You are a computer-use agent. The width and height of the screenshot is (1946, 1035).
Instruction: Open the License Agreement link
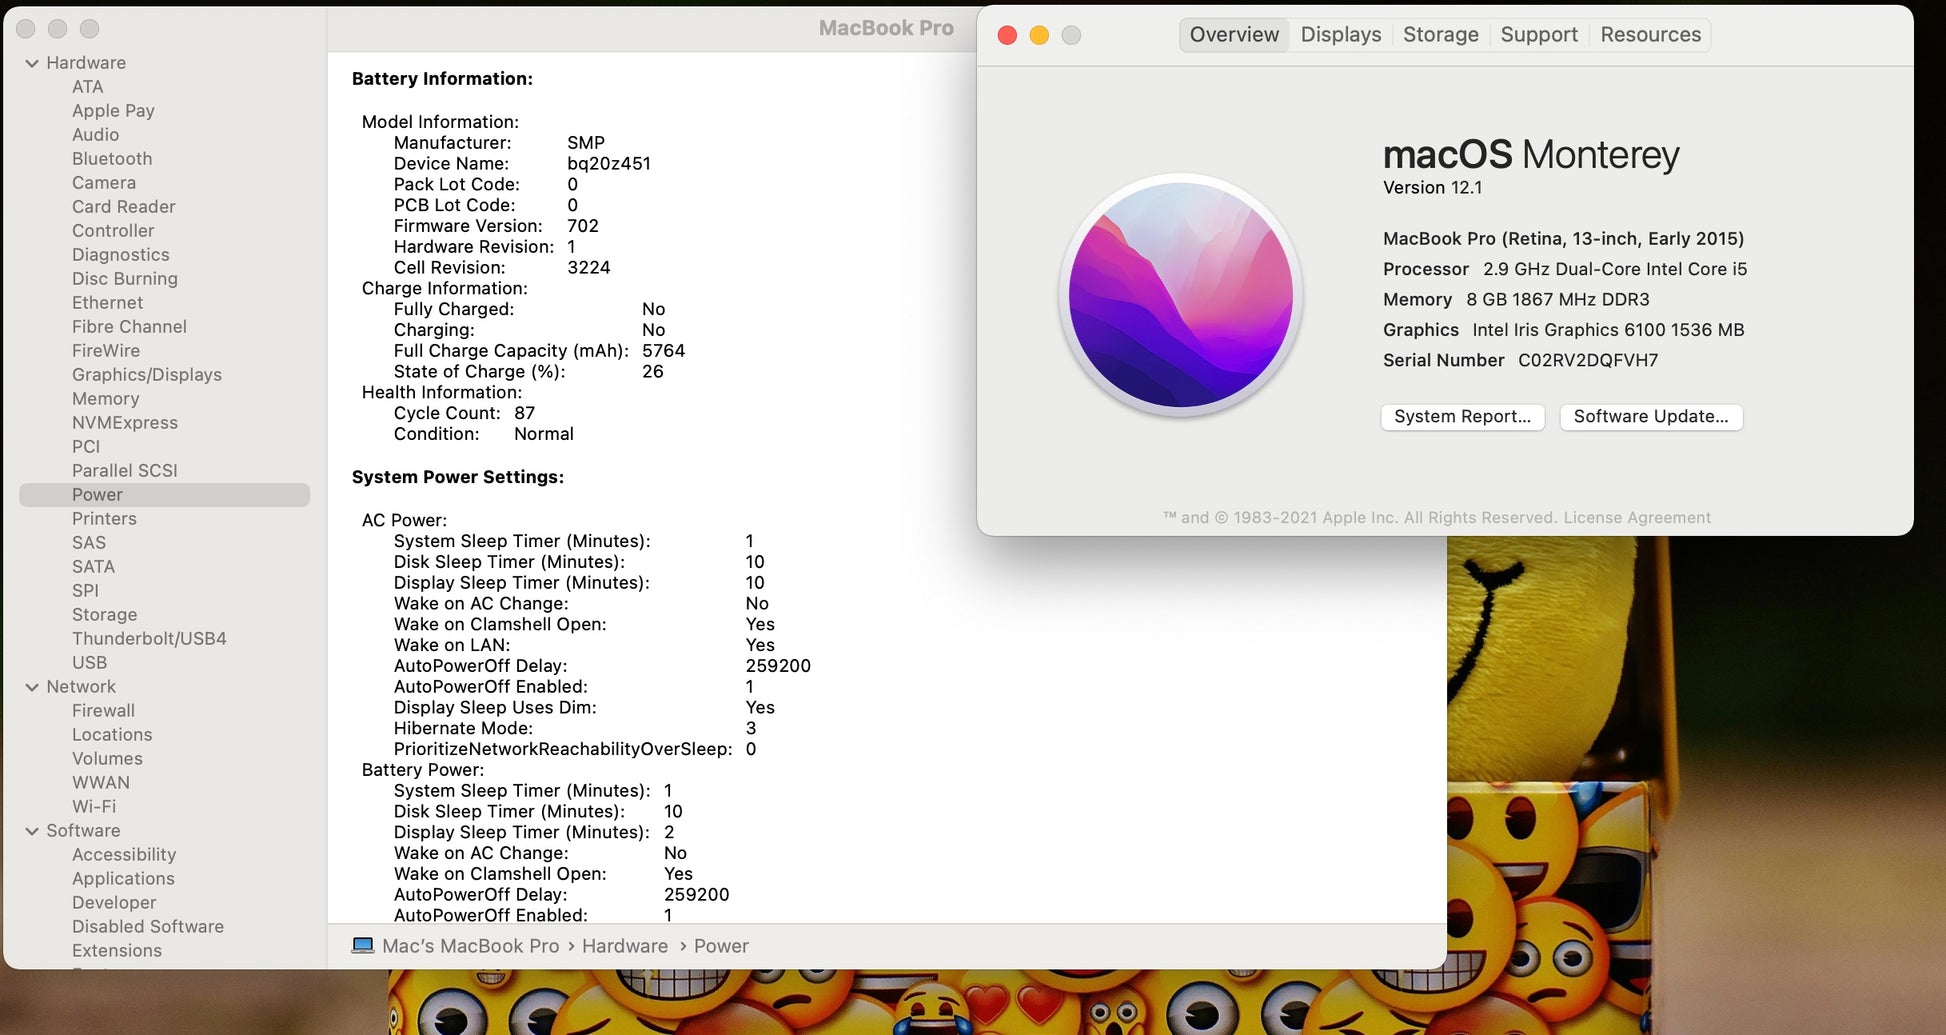click(x=1637, y=518)
